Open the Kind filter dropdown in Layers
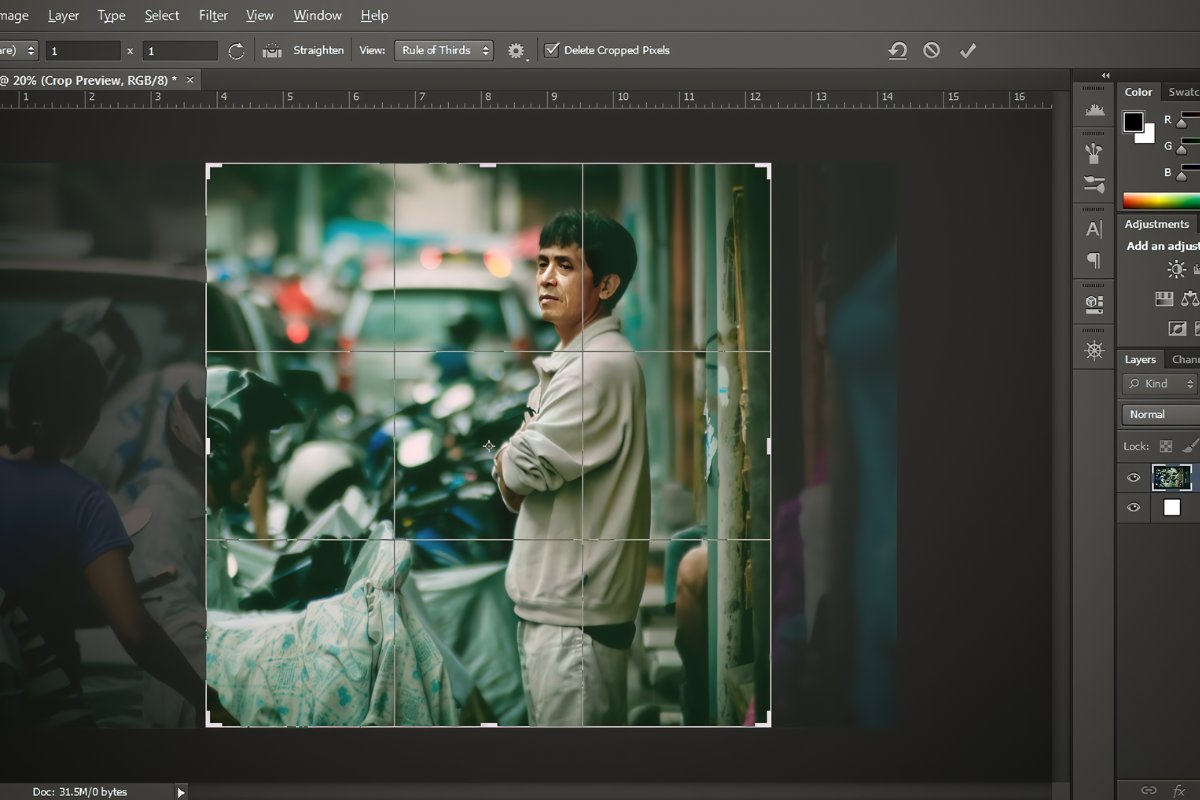The image size is (1200, 800). [1158, 384]
